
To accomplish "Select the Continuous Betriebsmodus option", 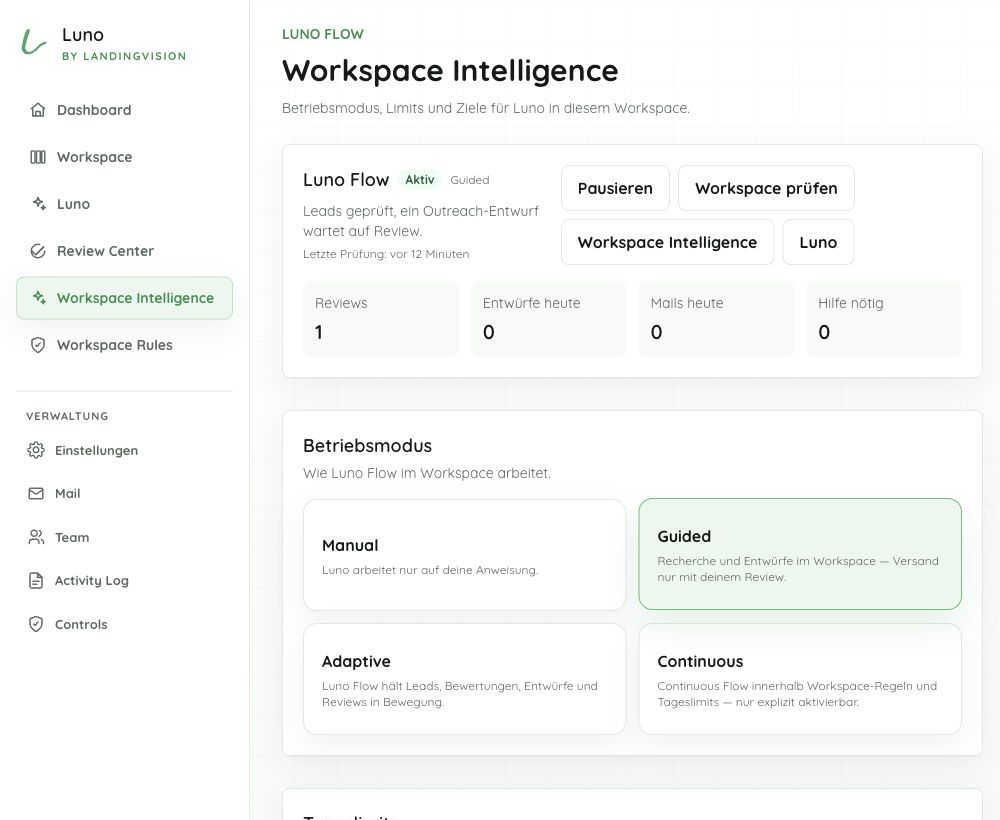I will pyautogui.click(x=800, y=679).
